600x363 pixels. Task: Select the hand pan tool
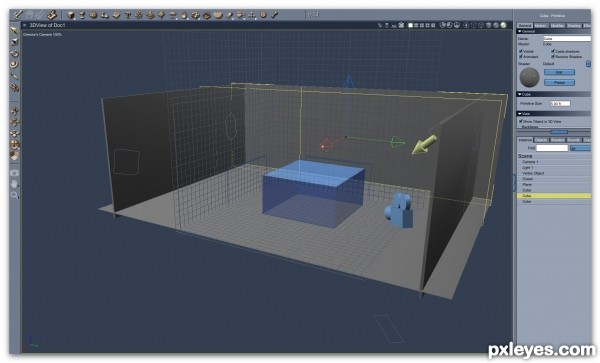[14, 184]
